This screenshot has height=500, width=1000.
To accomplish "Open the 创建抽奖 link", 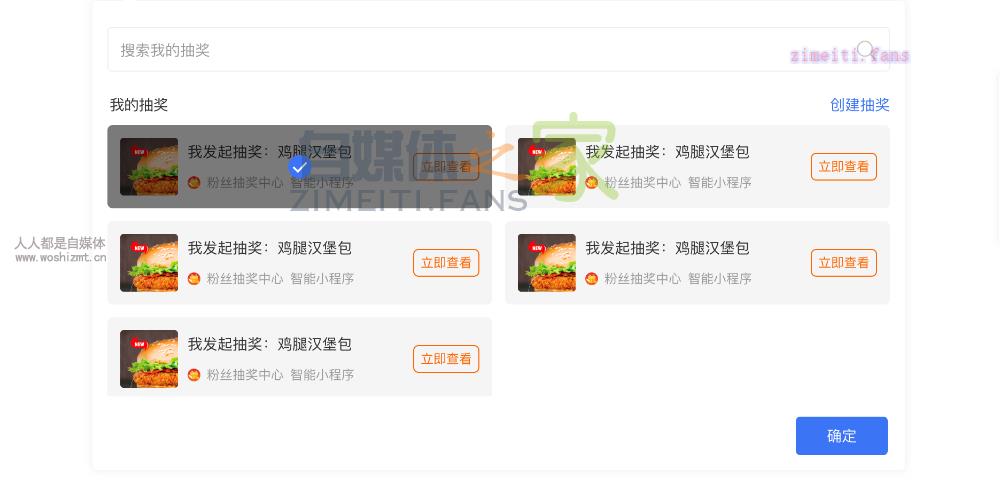I will (x=860, y=105).
